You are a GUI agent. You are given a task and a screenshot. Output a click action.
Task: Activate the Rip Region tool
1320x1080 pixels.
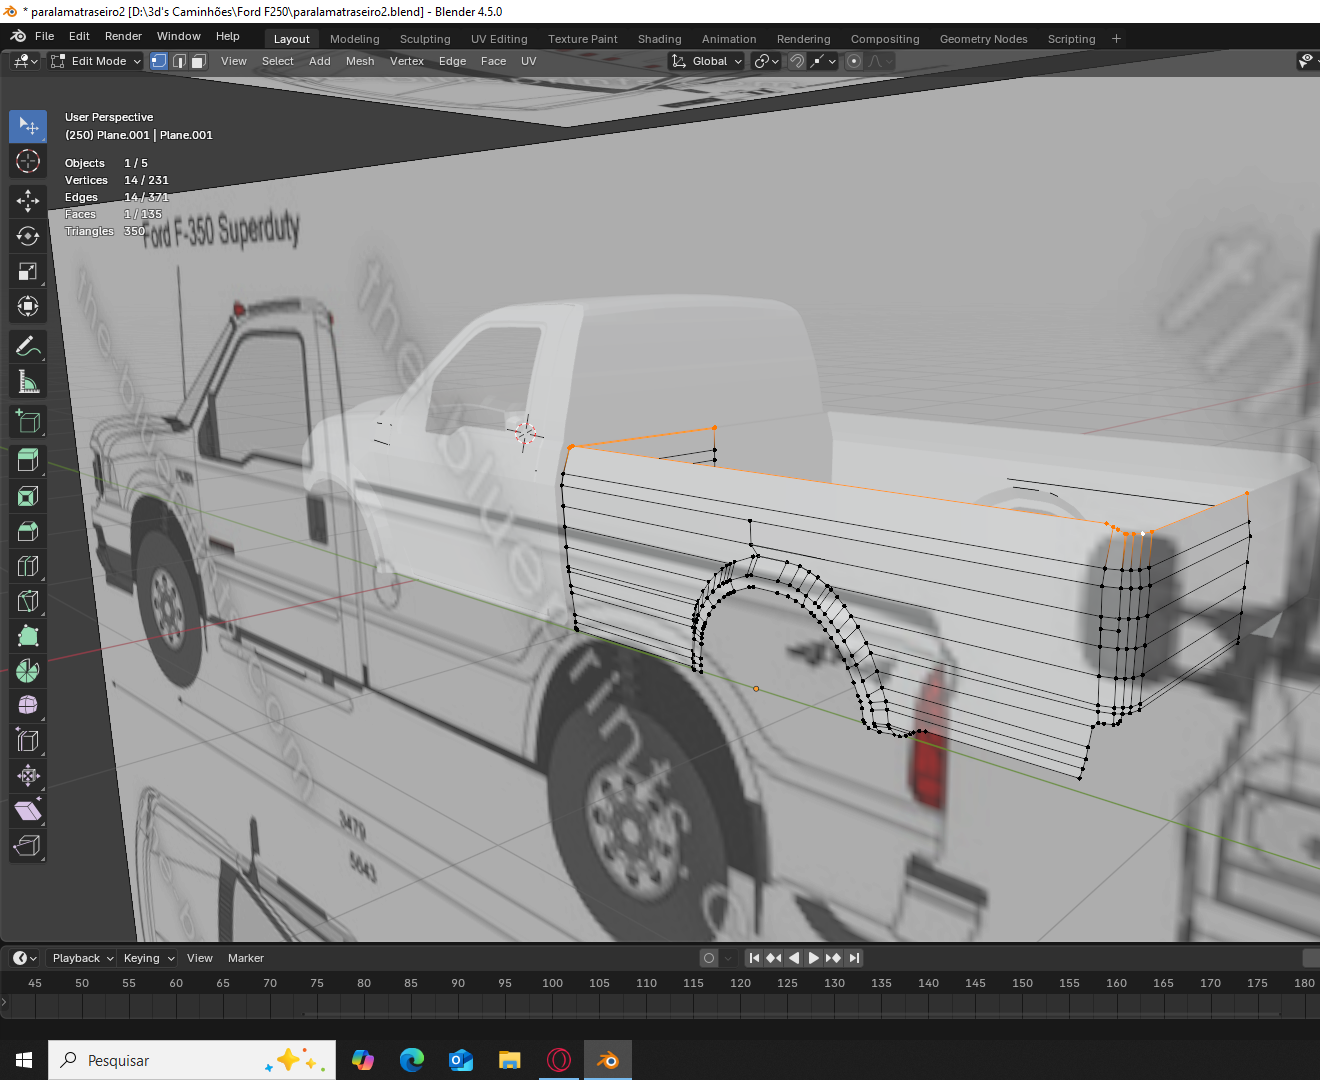pos(28,846)
